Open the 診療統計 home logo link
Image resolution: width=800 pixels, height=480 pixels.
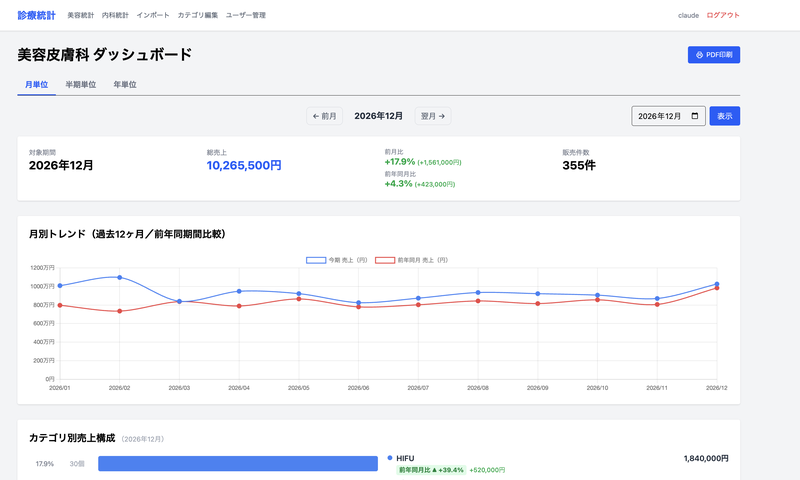[x=36, y=15]
